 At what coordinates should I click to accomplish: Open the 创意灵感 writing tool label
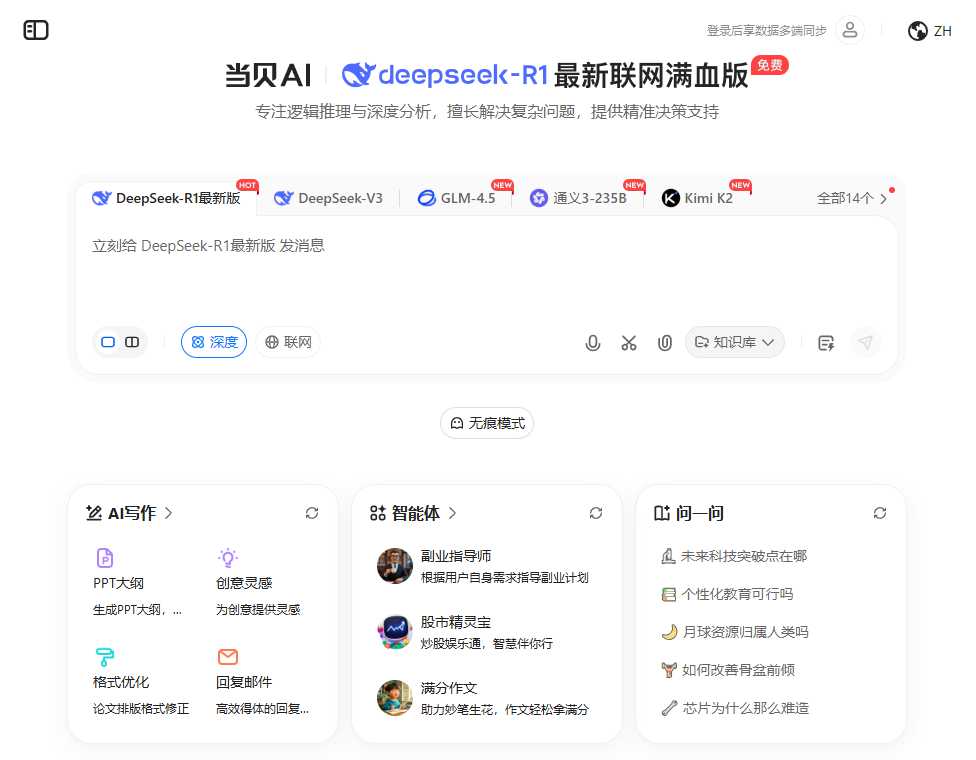pyautogui.click(x=244, y=583)
